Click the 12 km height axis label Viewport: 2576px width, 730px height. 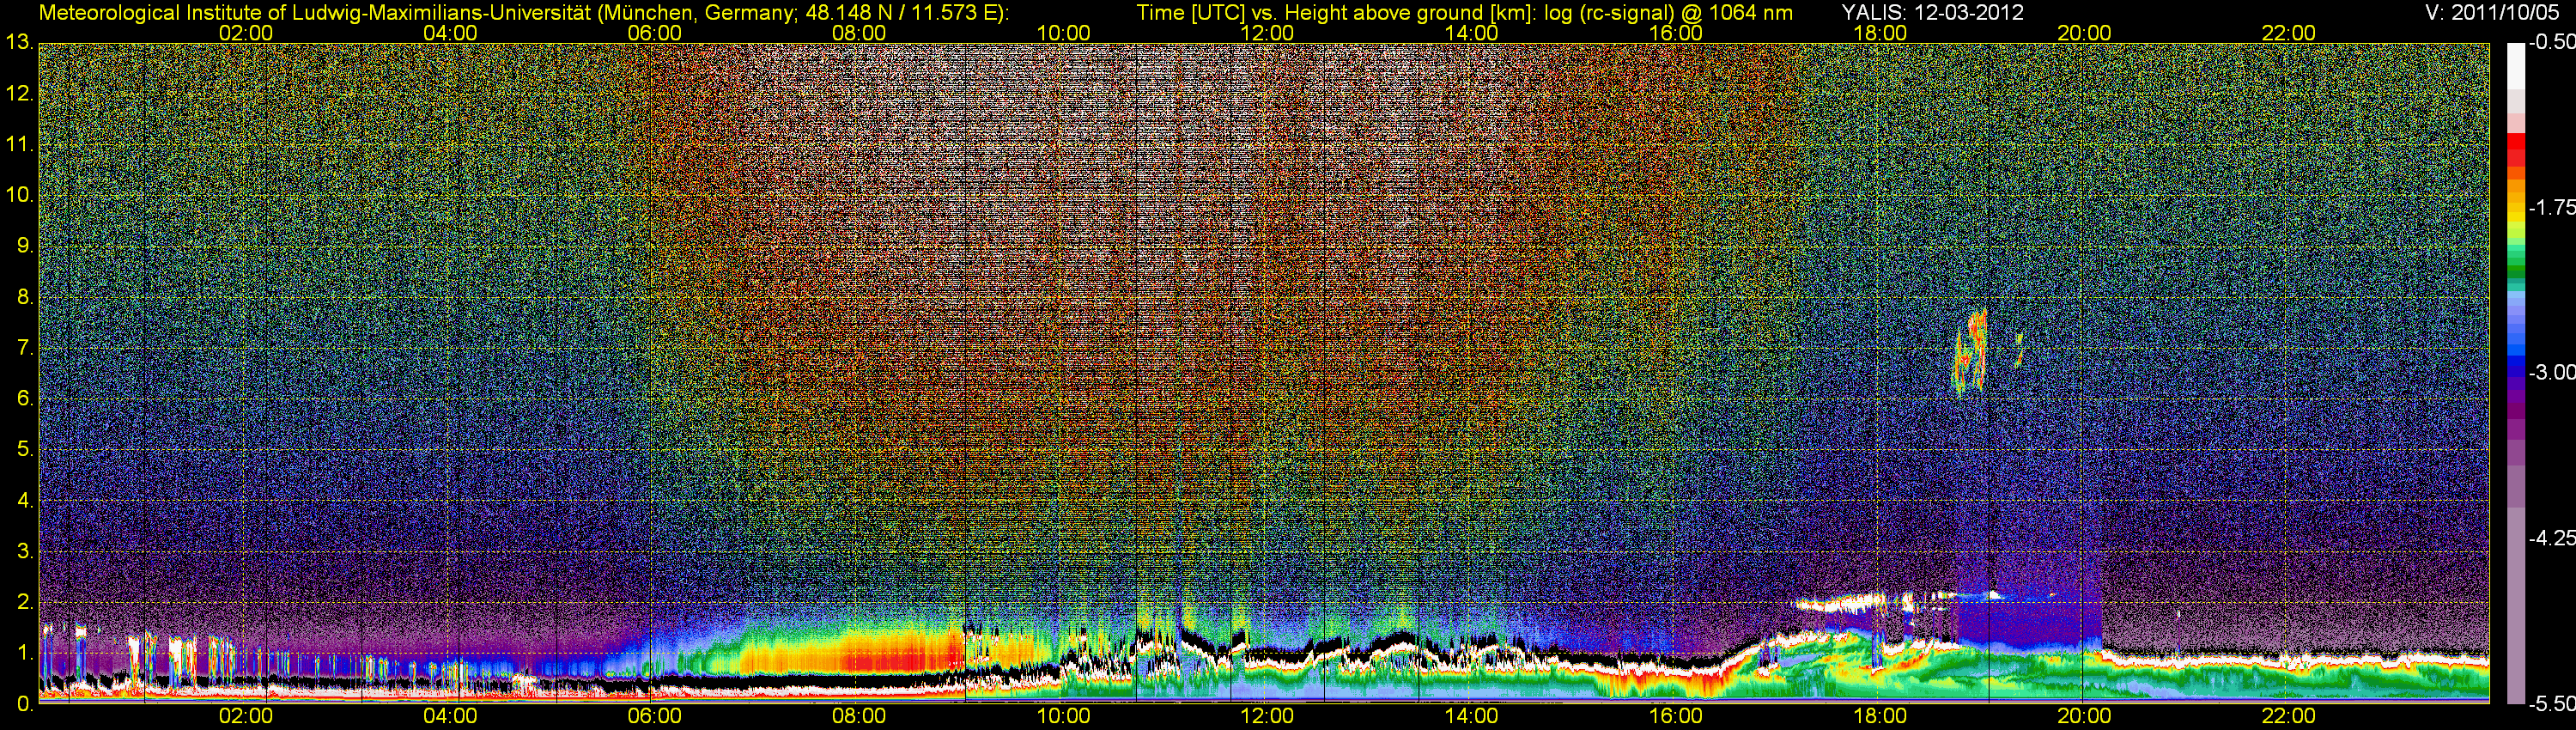[19, 94]
